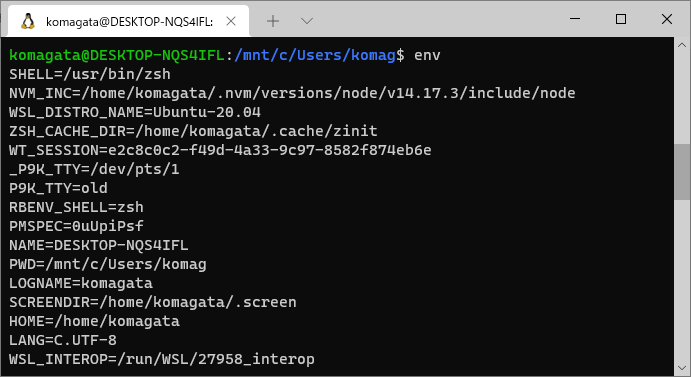Click the empty title bar area
Screen dimensions: 691x377
click(441, 20)
